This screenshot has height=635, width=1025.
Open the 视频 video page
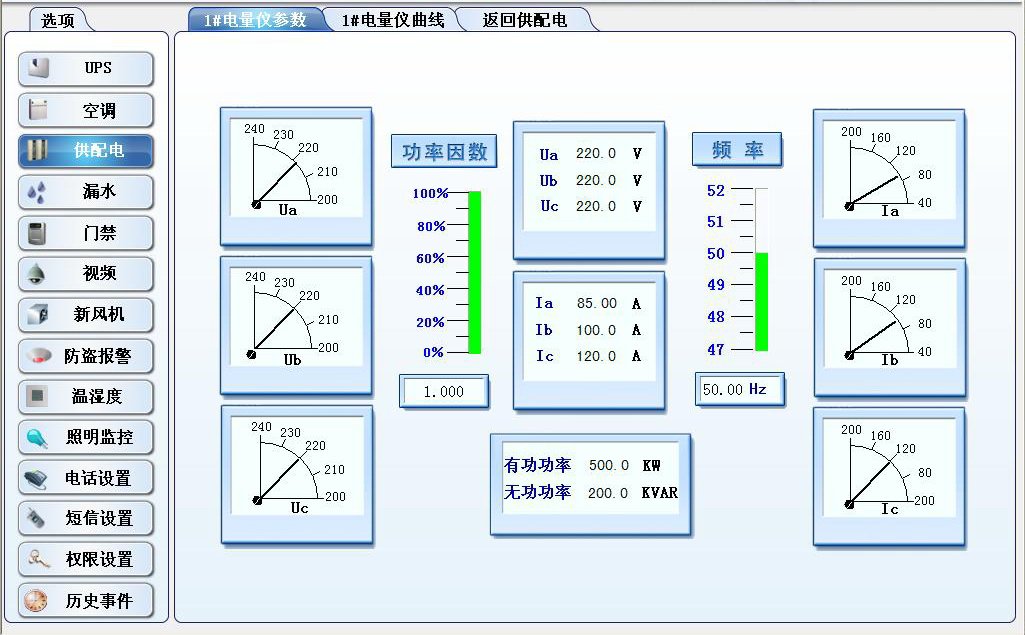[86, 273]
